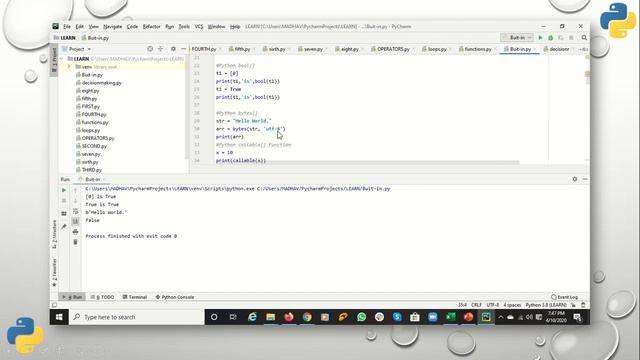Screen dimensions: 640x360
Task: Open the File menu
Action: pyautogui.click(x=67, y=26)
